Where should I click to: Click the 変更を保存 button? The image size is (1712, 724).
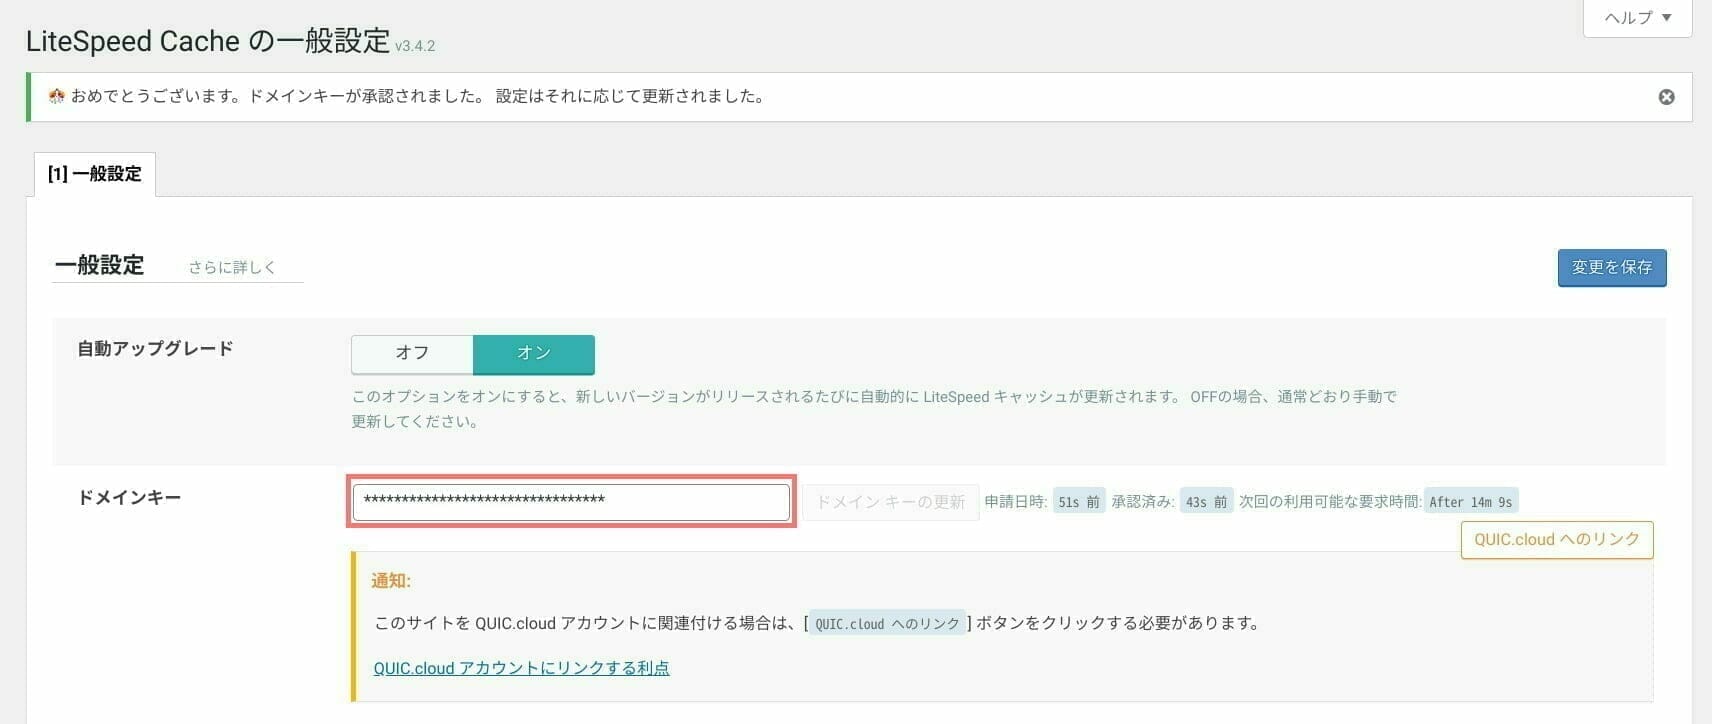click(1612, 267)
